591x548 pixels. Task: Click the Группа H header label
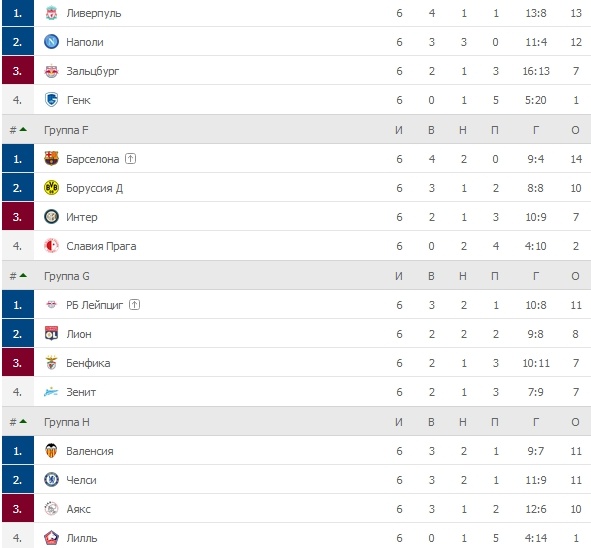(67, 422)
